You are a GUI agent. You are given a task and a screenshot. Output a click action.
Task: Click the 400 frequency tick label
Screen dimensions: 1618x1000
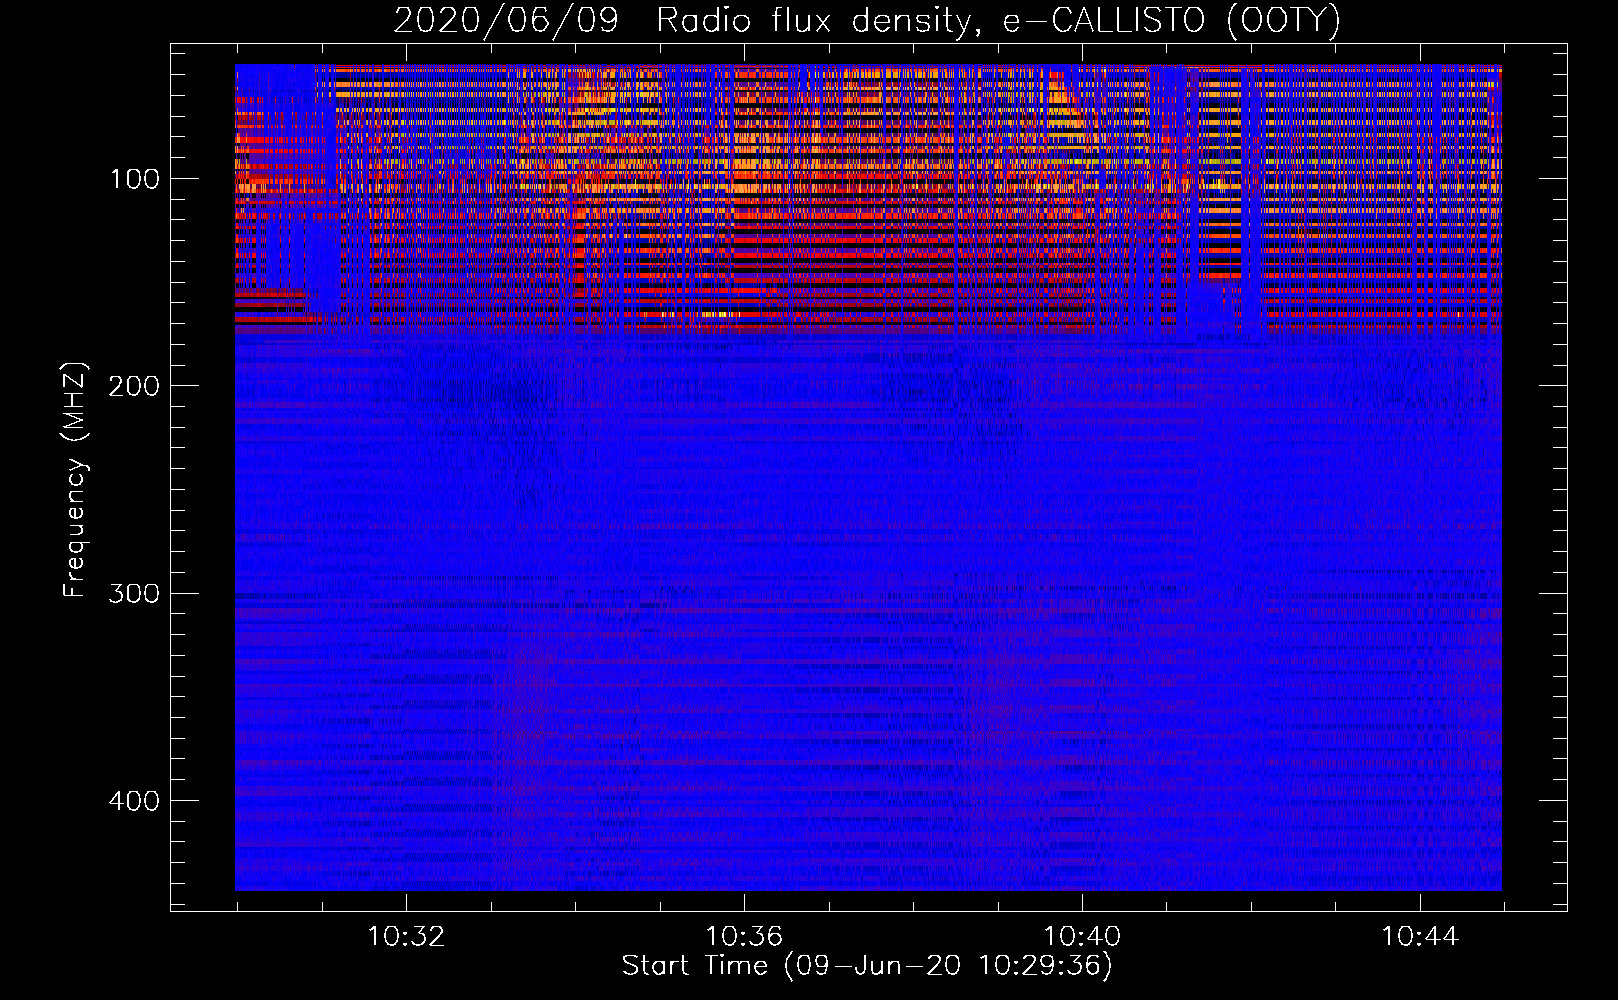(135, 801)
